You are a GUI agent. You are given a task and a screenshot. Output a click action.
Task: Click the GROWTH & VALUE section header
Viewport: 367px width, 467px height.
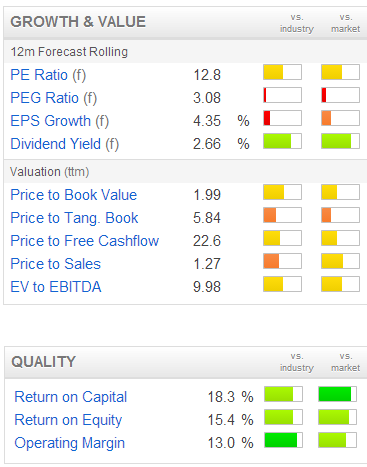pyautogui.click(x=78, y=22)
